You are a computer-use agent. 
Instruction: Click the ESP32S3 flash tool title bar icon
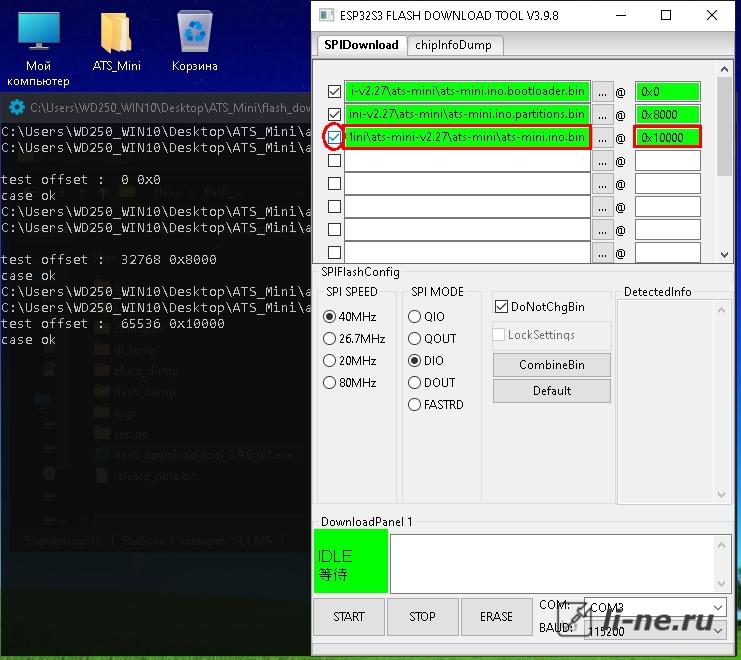(x=327, y=16)
